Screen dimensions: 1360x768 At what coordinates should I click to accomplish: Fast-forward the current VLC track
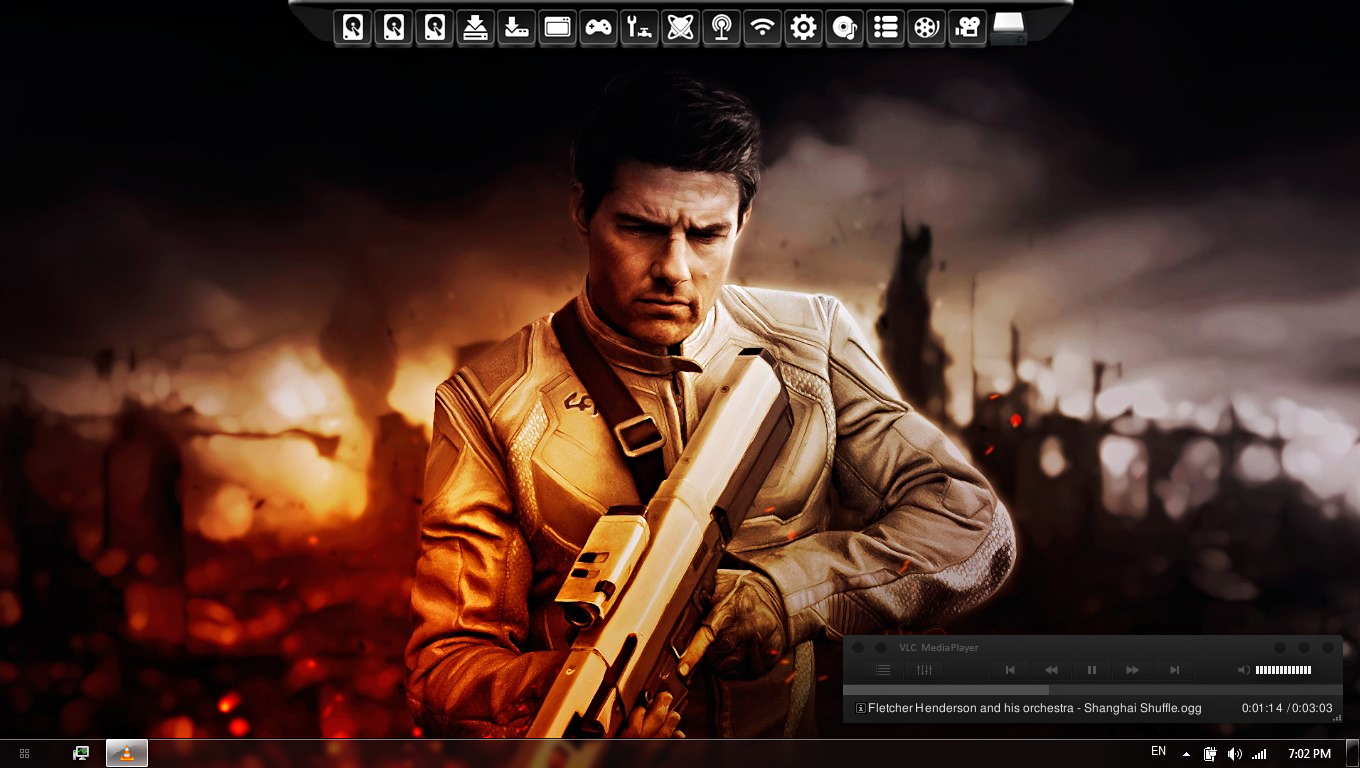(1133, 670)
